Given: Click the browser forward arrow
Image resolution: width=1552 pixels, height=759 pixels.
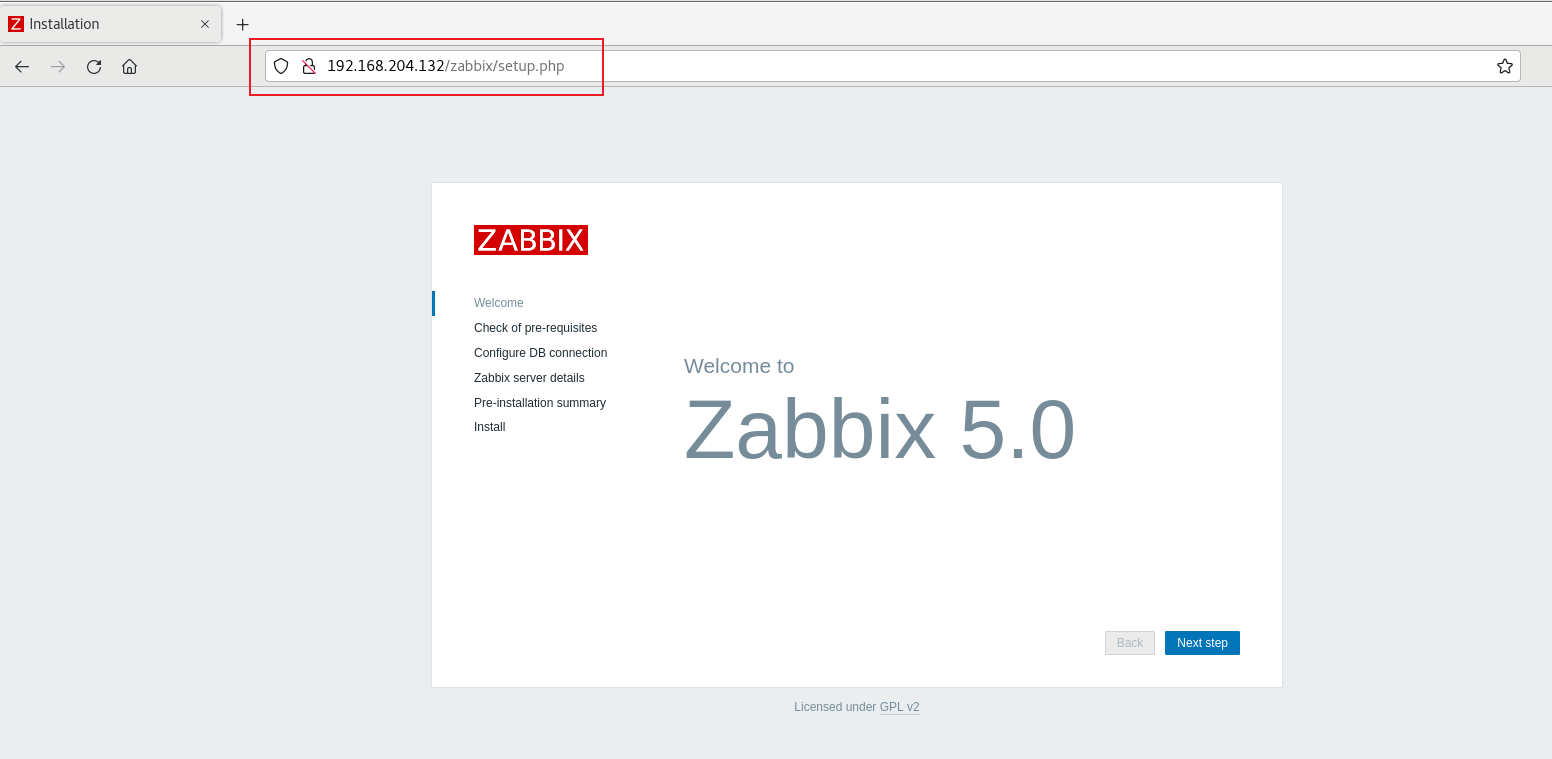Looking at the screenshot, I should (58, 66).
